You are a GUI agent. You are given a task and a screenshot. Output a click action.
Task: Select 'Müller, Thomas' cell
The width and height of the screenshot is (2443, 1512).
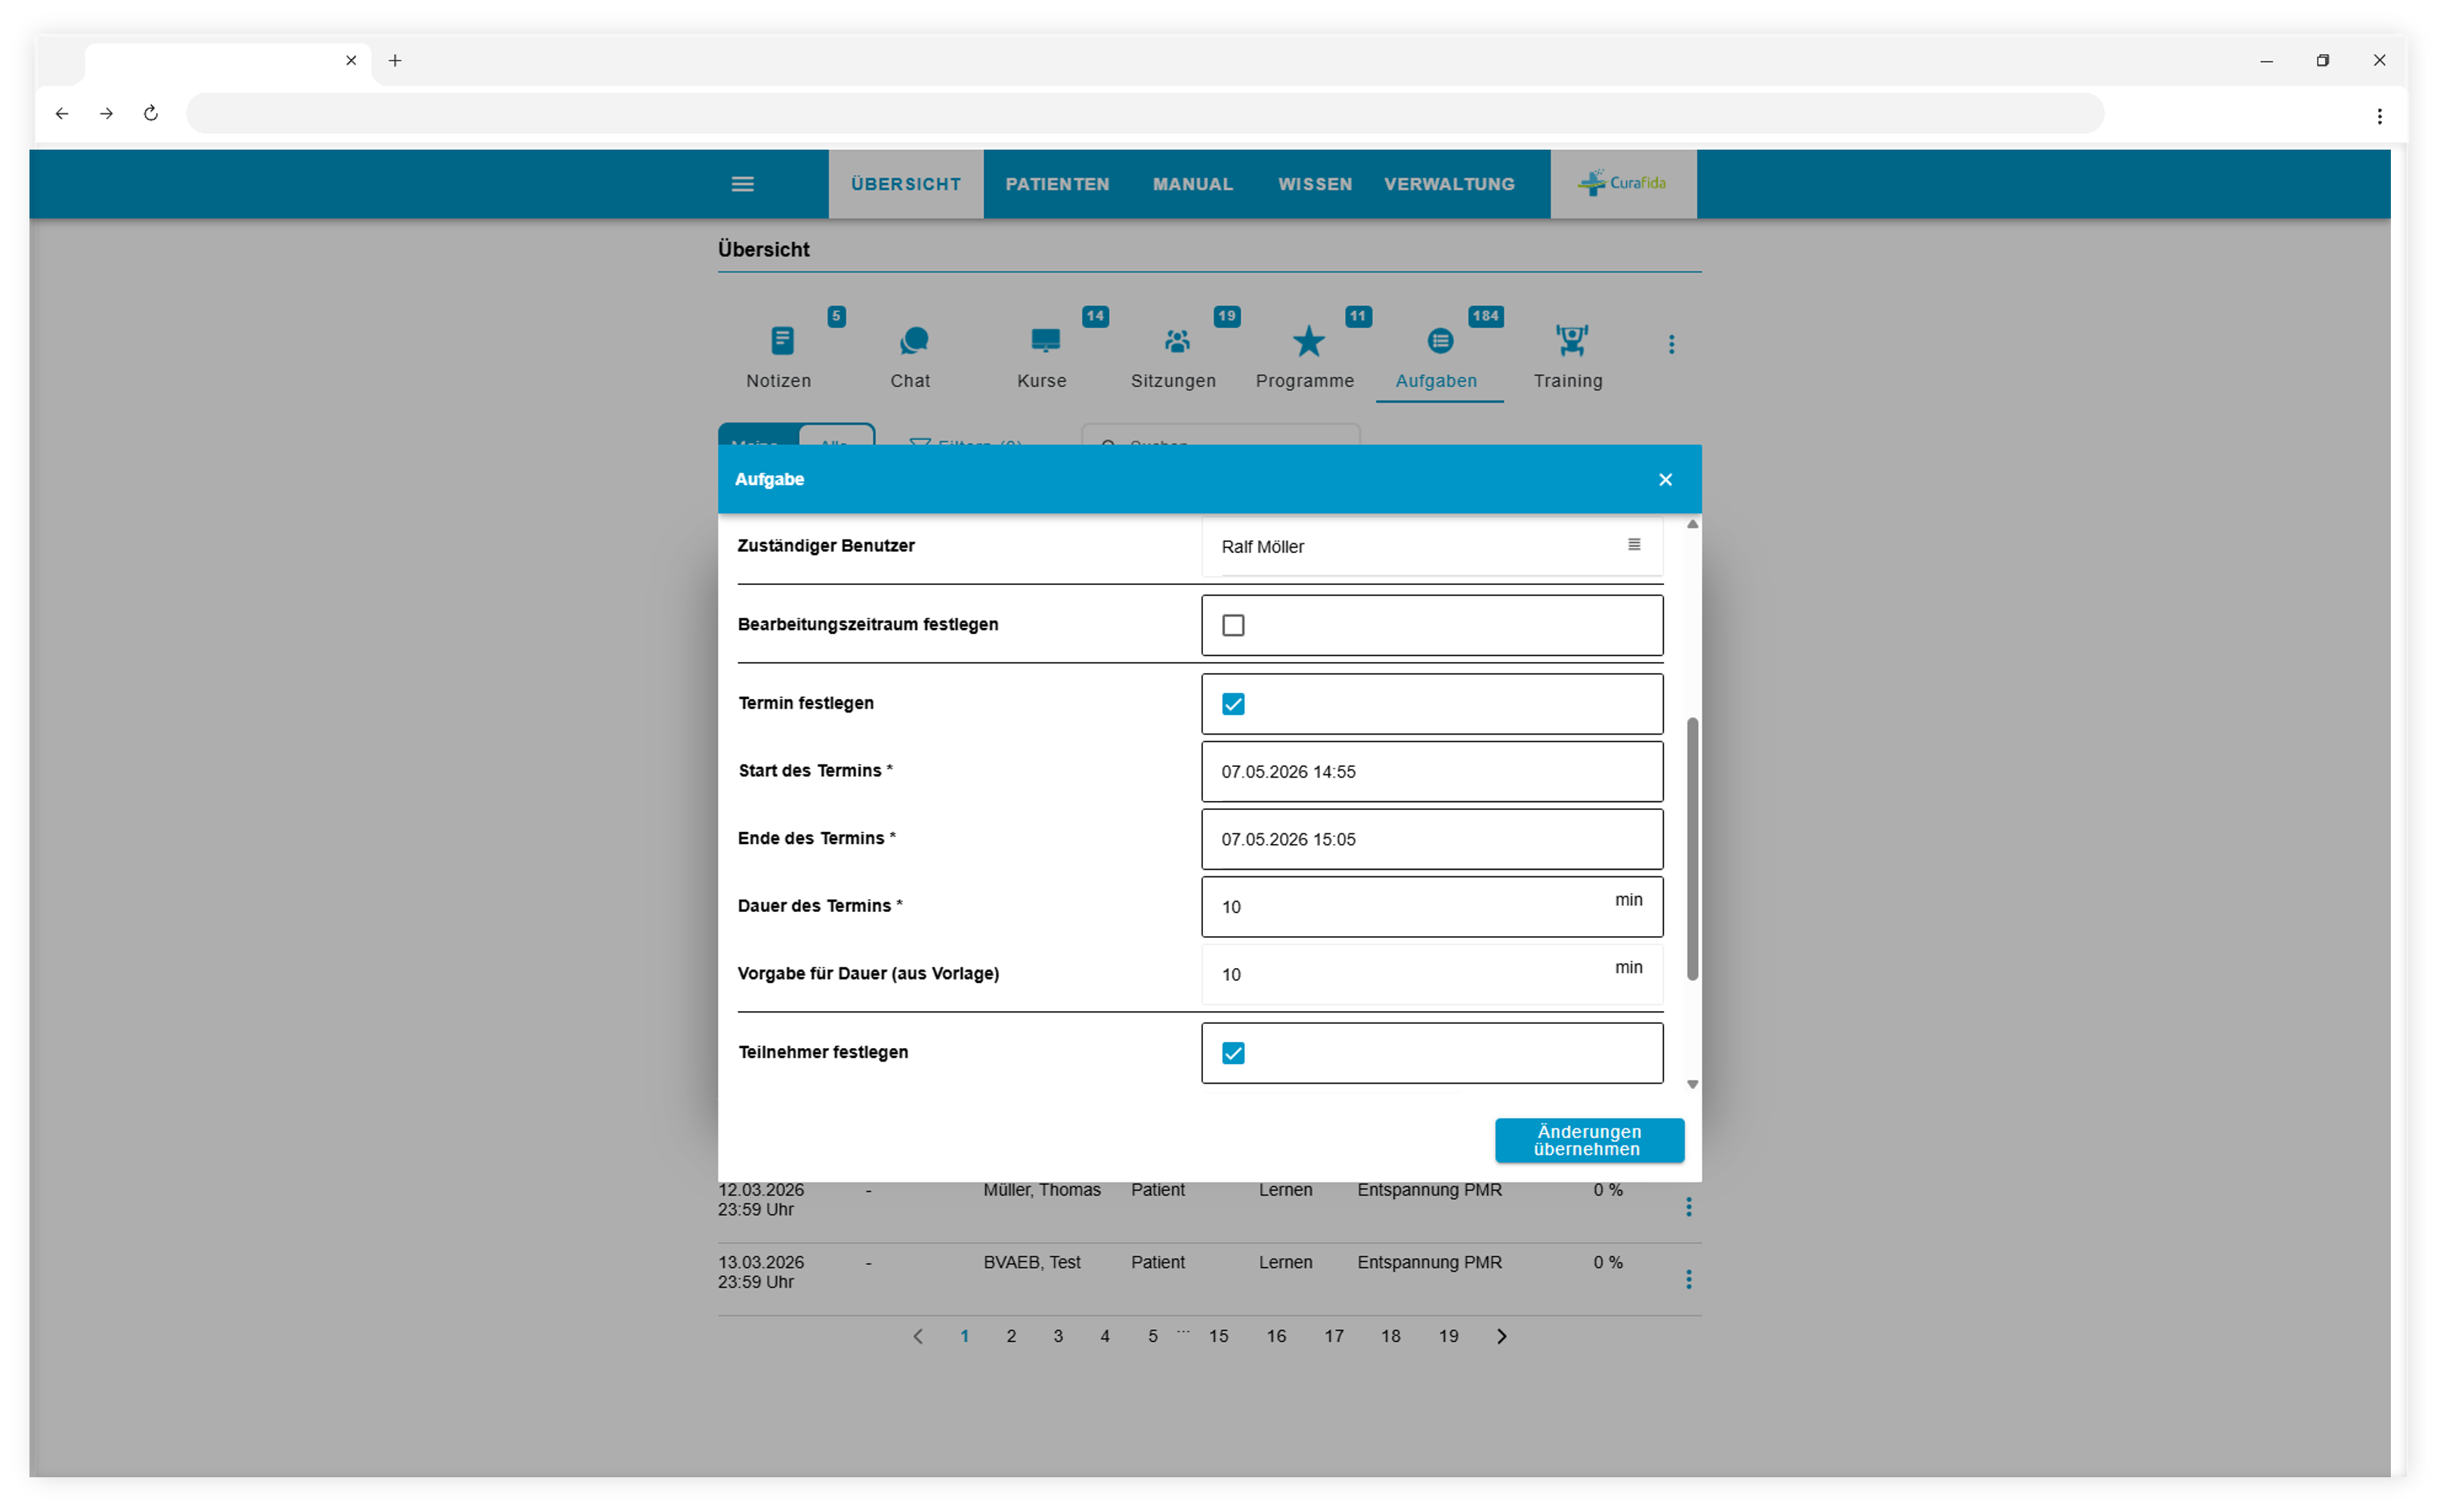tap(1041, 1190)
